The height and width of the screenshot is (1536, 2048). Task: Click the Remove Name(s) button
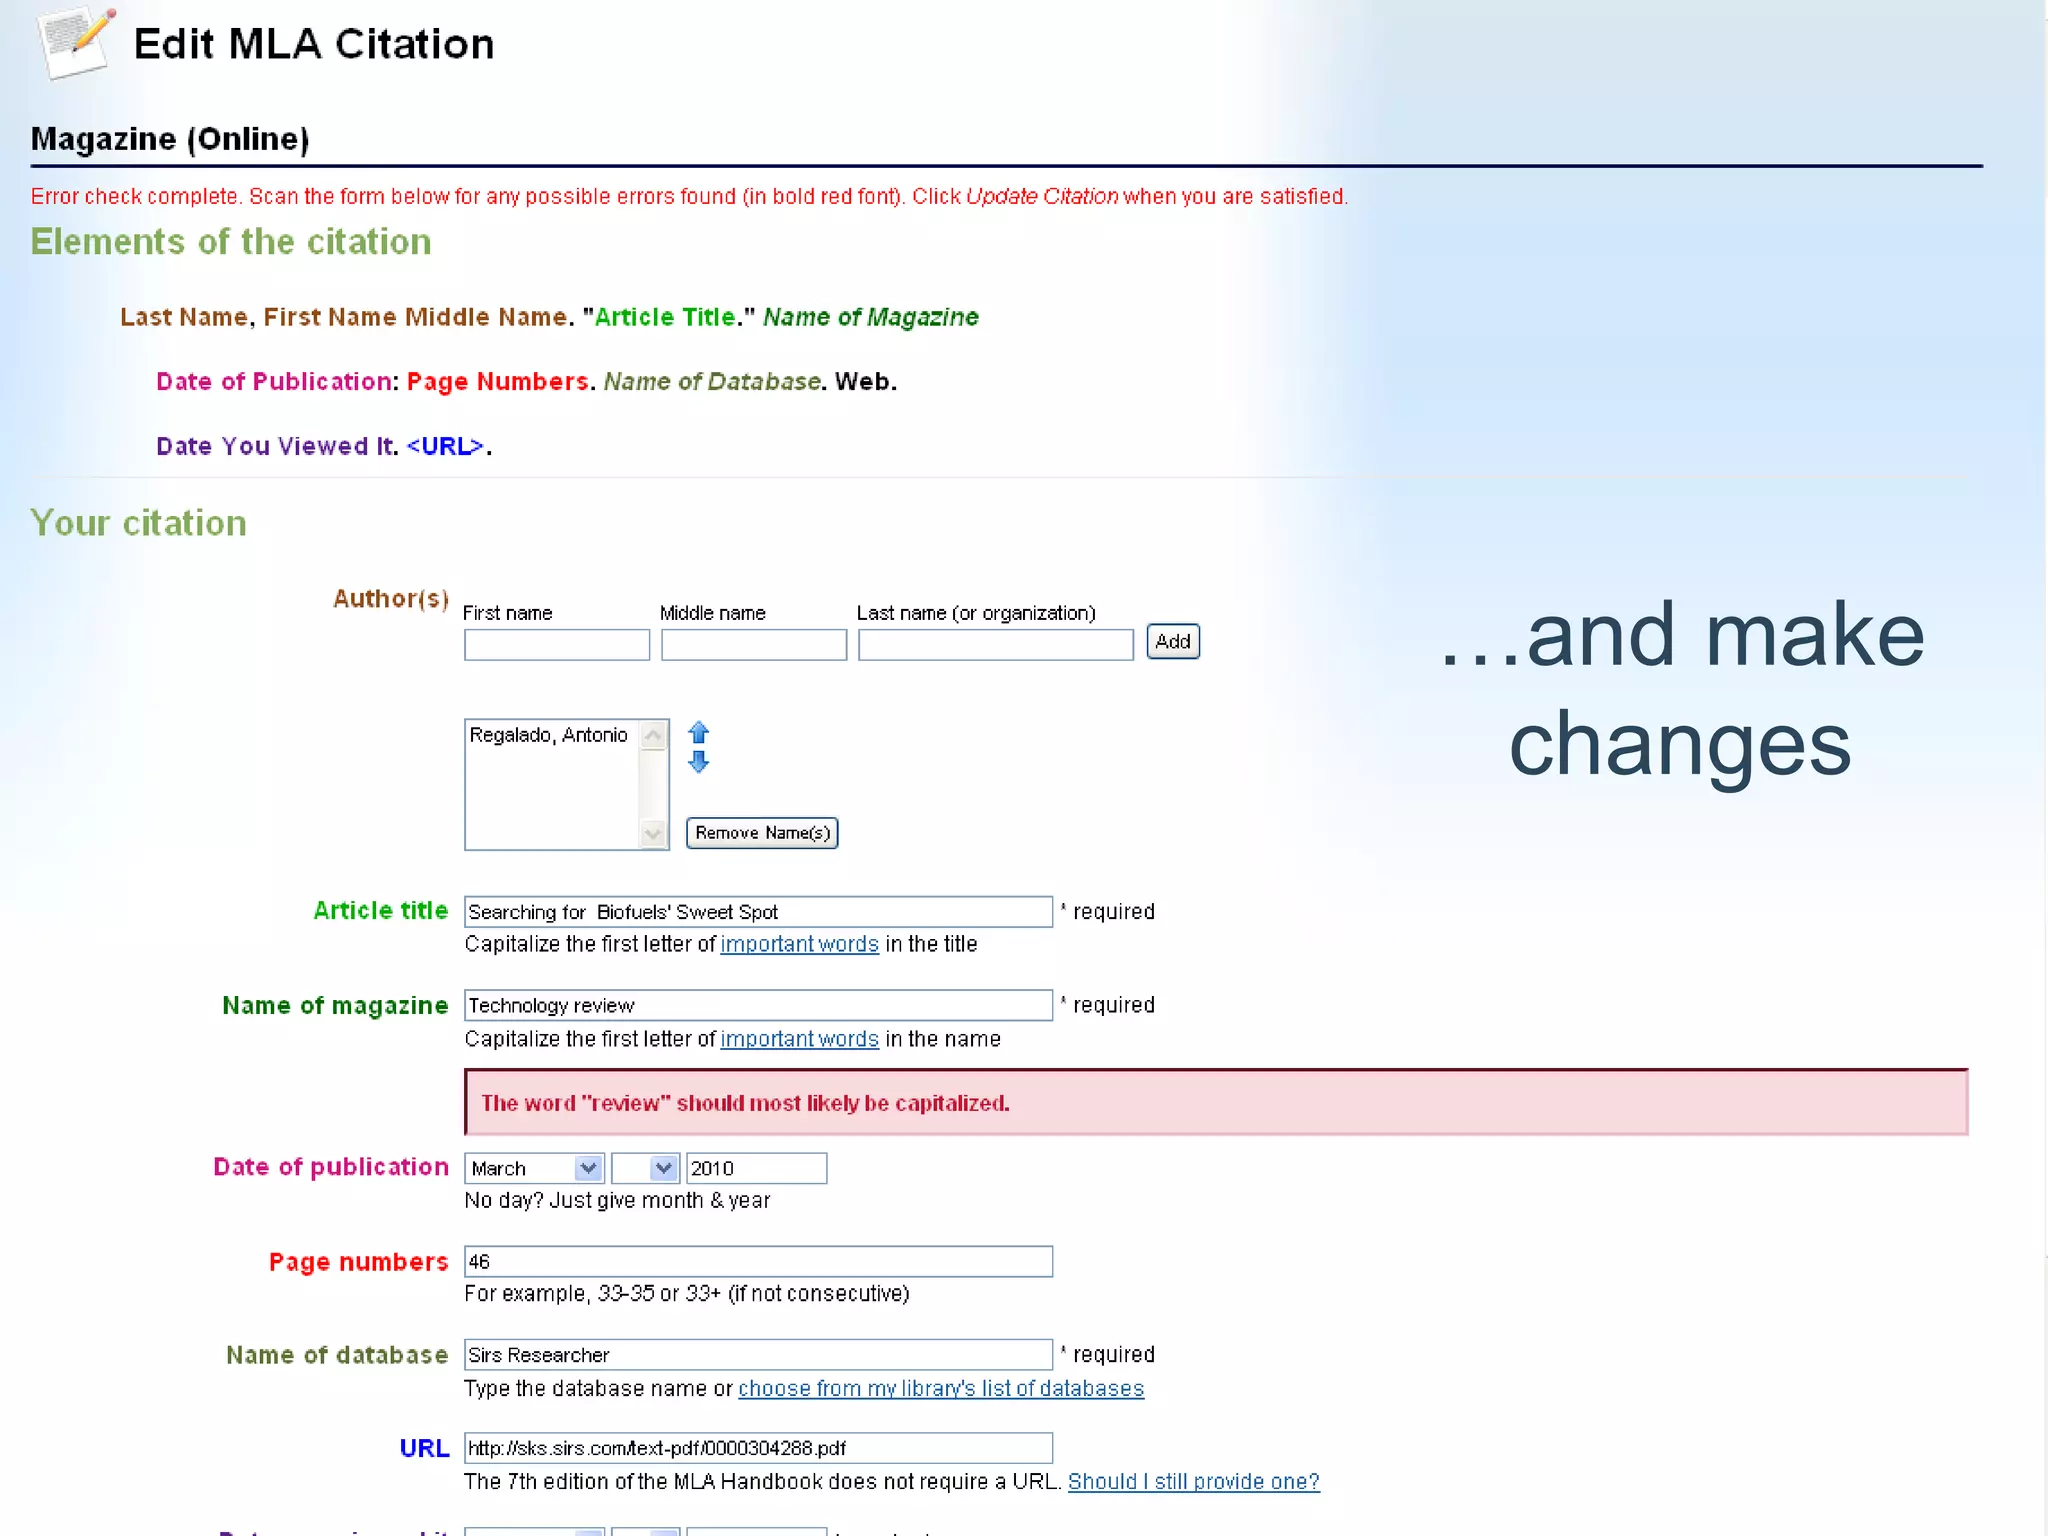tap(762, 833)
